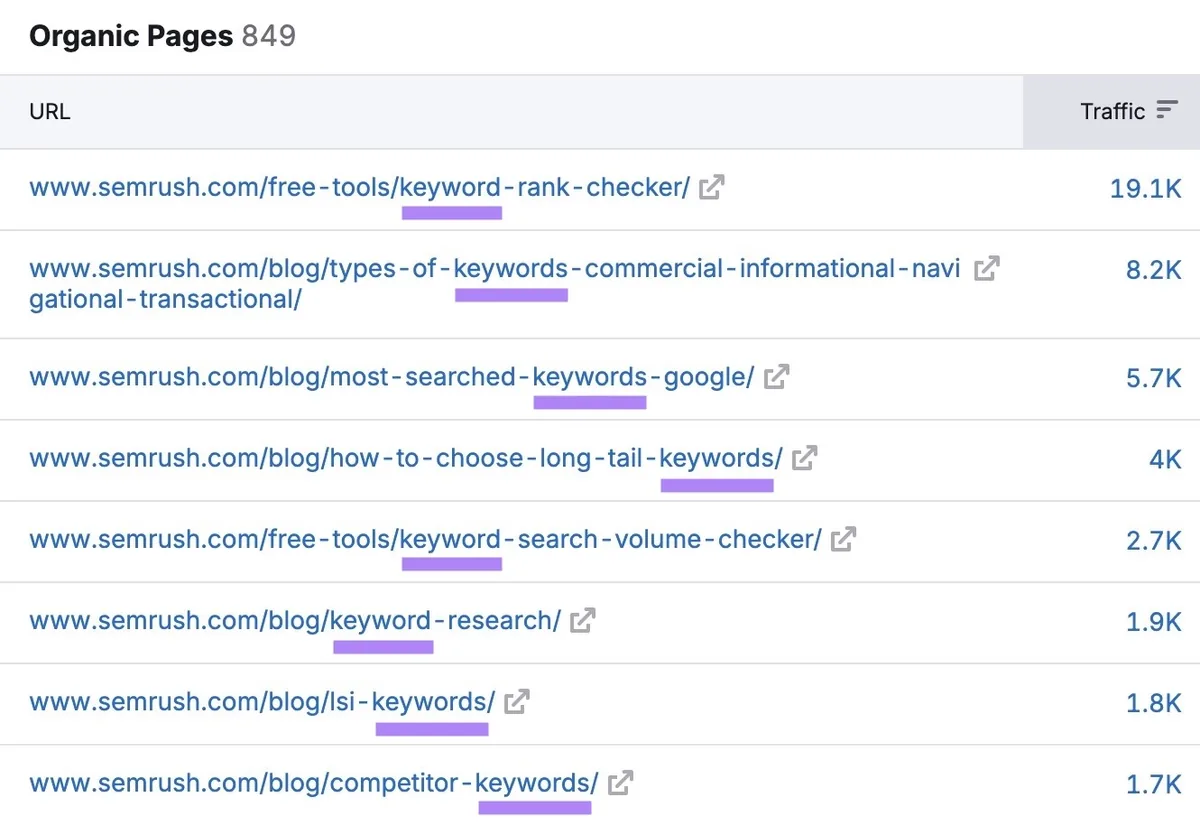Click the 4K traffic value
This screenshot has width=1200, height=825.
point(1165,459)
